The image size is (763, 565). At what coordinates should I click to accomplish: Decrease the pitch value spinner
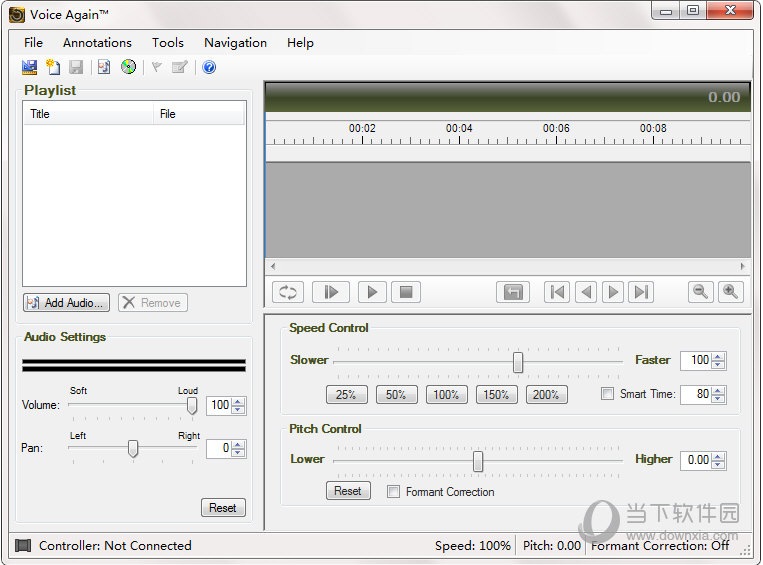pyautogui.click(x=718, y=464)
